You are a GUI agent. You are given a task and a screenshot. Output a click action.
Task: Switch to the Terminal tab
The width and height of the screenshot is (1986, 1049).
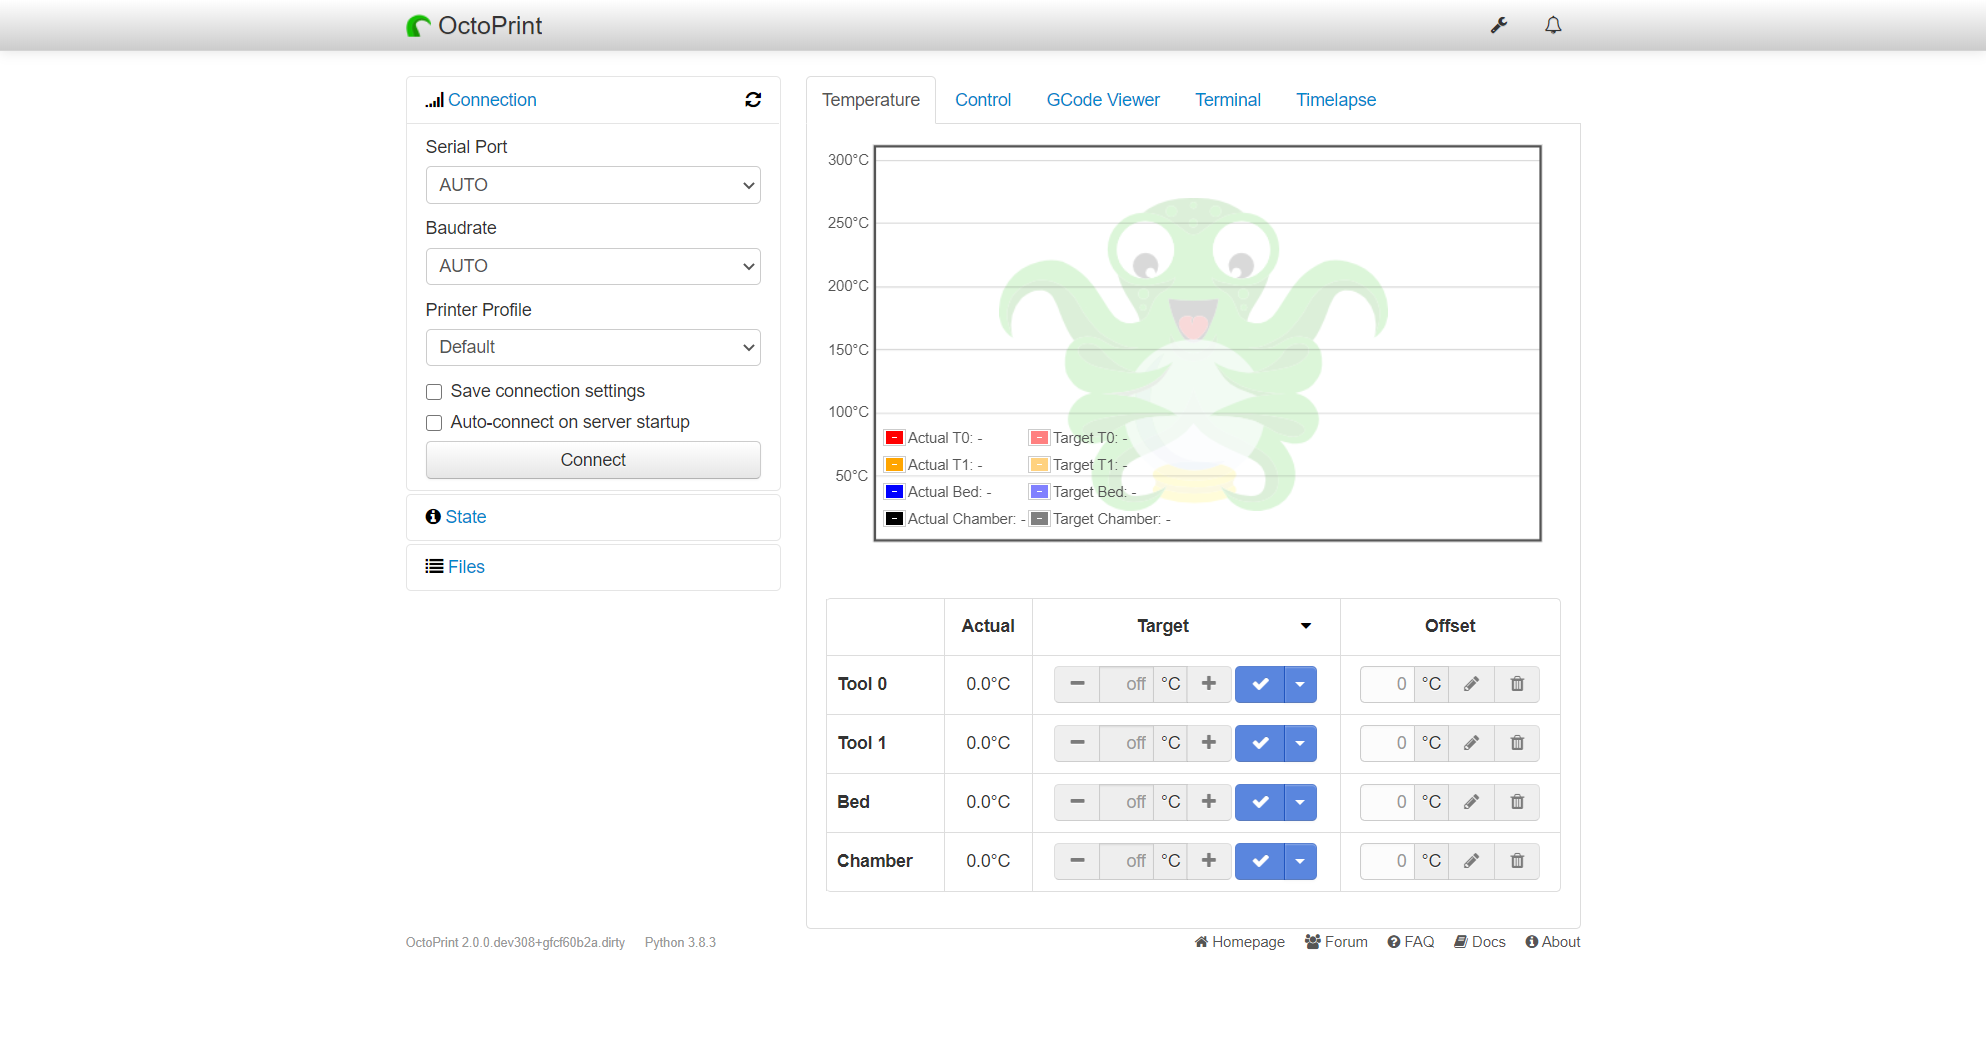[x=1228, y=100]
